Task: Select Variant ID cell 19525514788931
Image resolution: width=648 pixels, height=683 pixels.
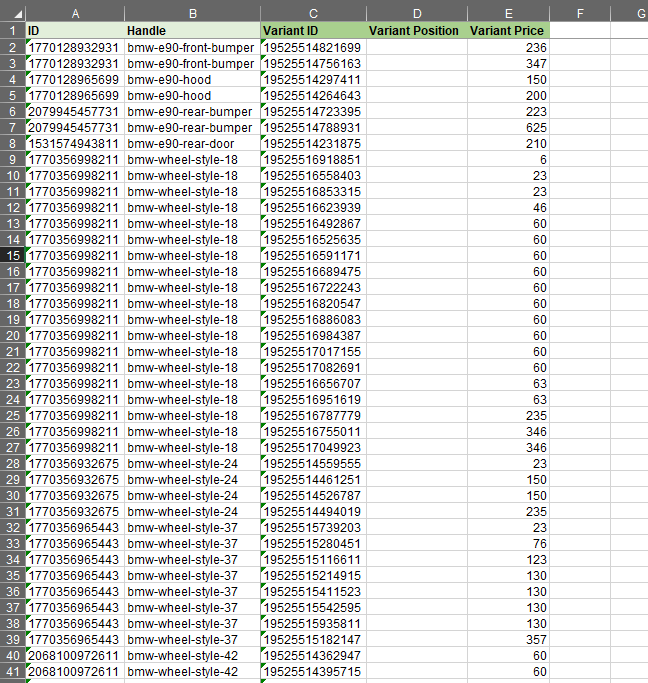Action: tap(314, 128)
